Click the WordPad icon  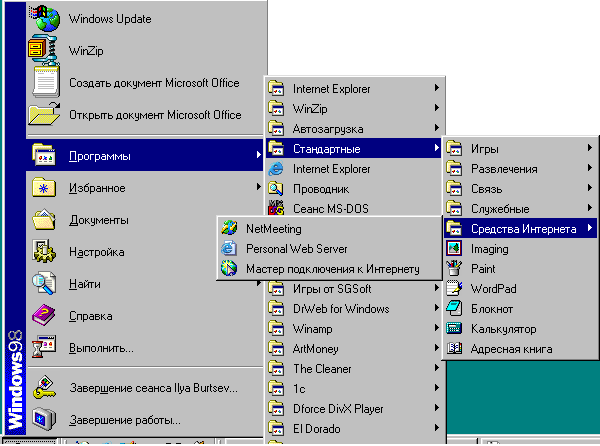pyautogui.click(x=455, y=288)
